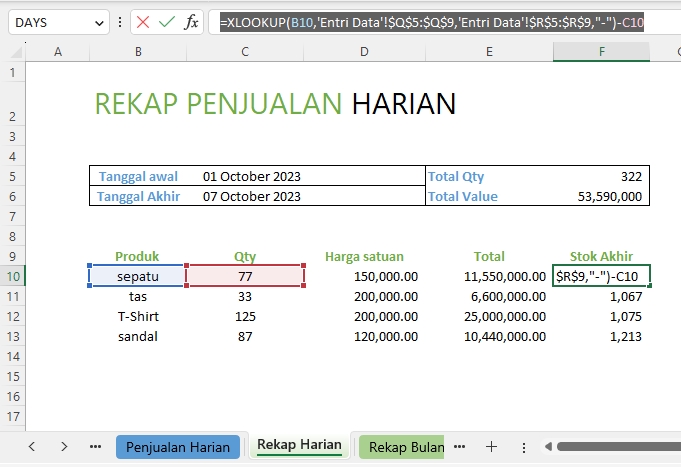Click the vertical dots beside Name Box
The width and height of the screenshot is (681, 467).
point(120,22)
